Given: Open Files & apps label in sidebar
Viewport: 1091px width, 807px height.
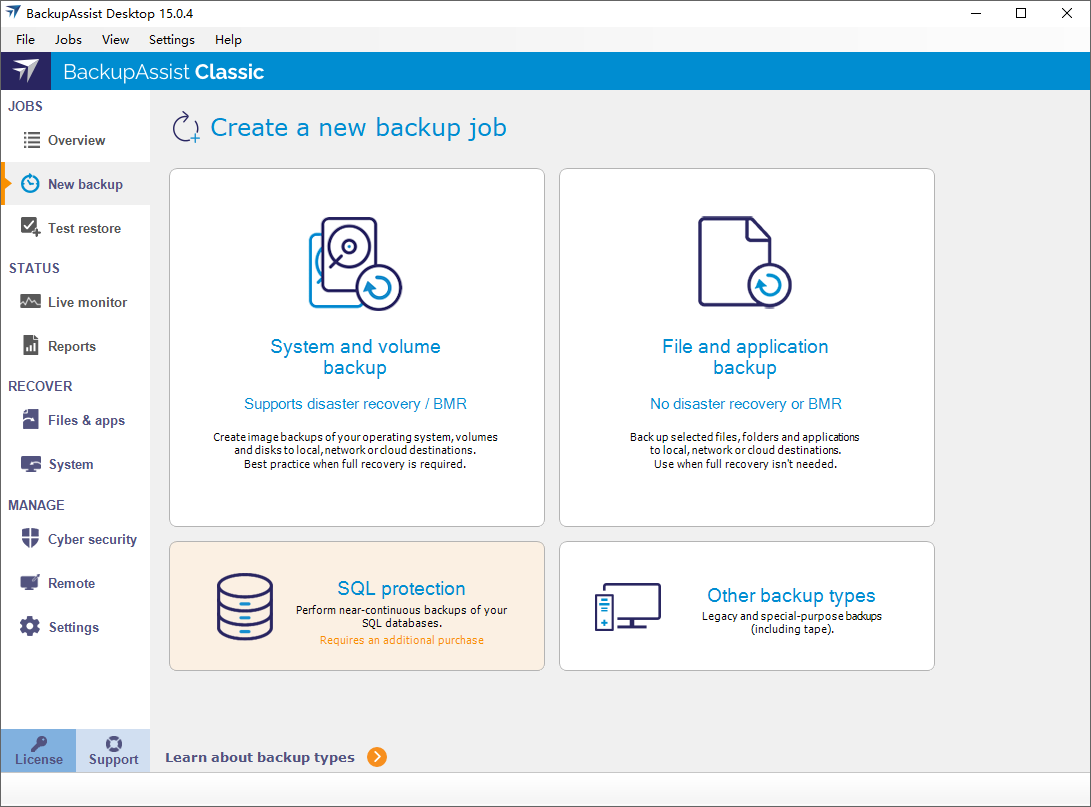Looking at the screenshot, I should point(86,420).
